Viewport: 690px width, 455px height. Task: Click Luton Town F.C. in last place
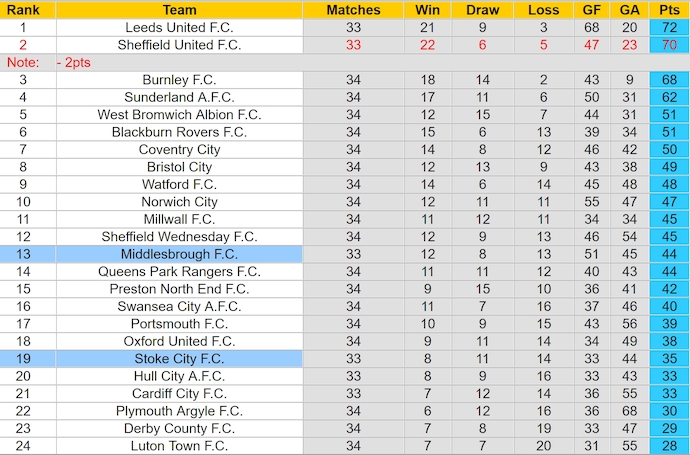pos(179,446)
